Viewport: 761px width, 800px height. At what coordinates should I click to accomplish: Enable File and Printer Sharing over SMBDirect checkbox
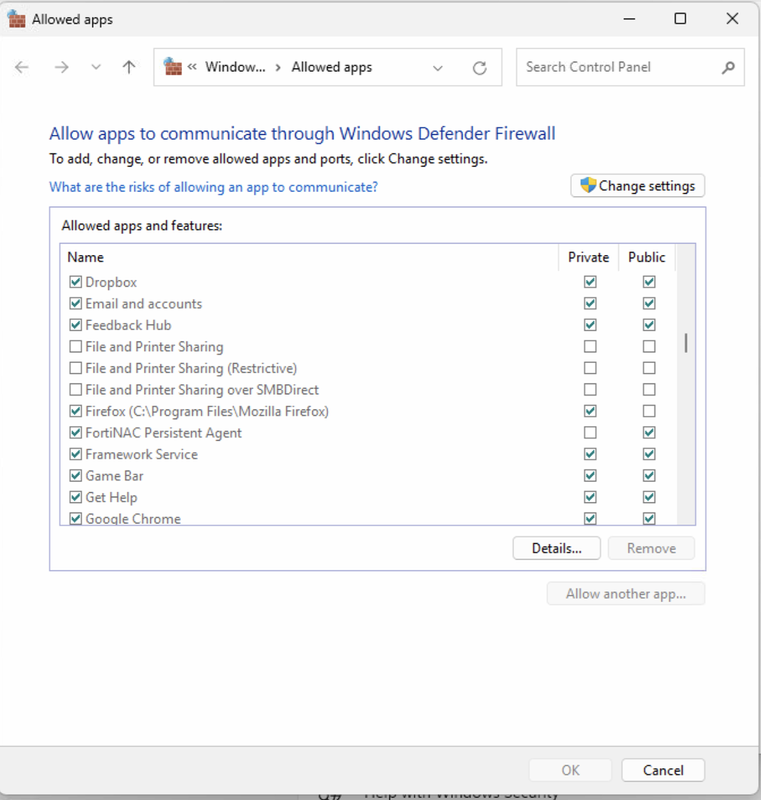click(75, 389)
